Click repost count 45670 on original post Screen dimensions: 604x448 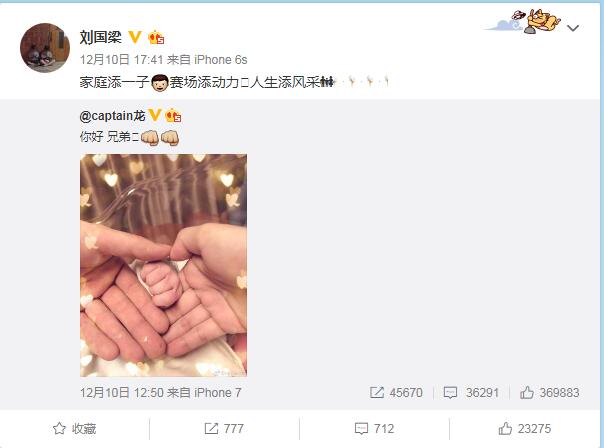pos(396,393)
